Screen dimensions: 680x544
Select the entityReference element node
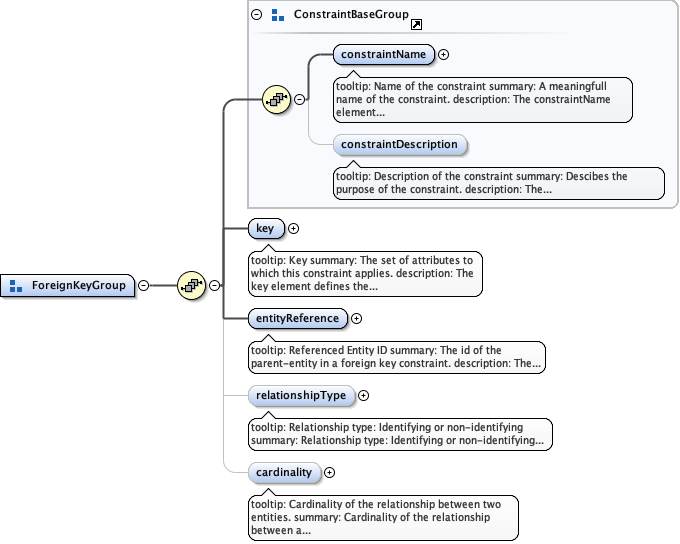298,319
